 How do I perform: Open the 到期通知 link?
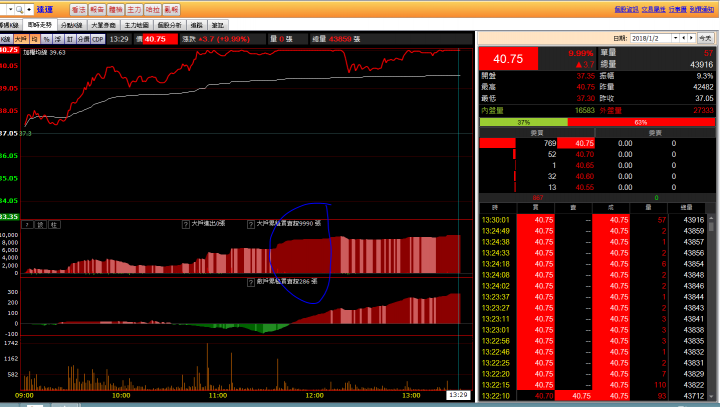click(702, 9)
